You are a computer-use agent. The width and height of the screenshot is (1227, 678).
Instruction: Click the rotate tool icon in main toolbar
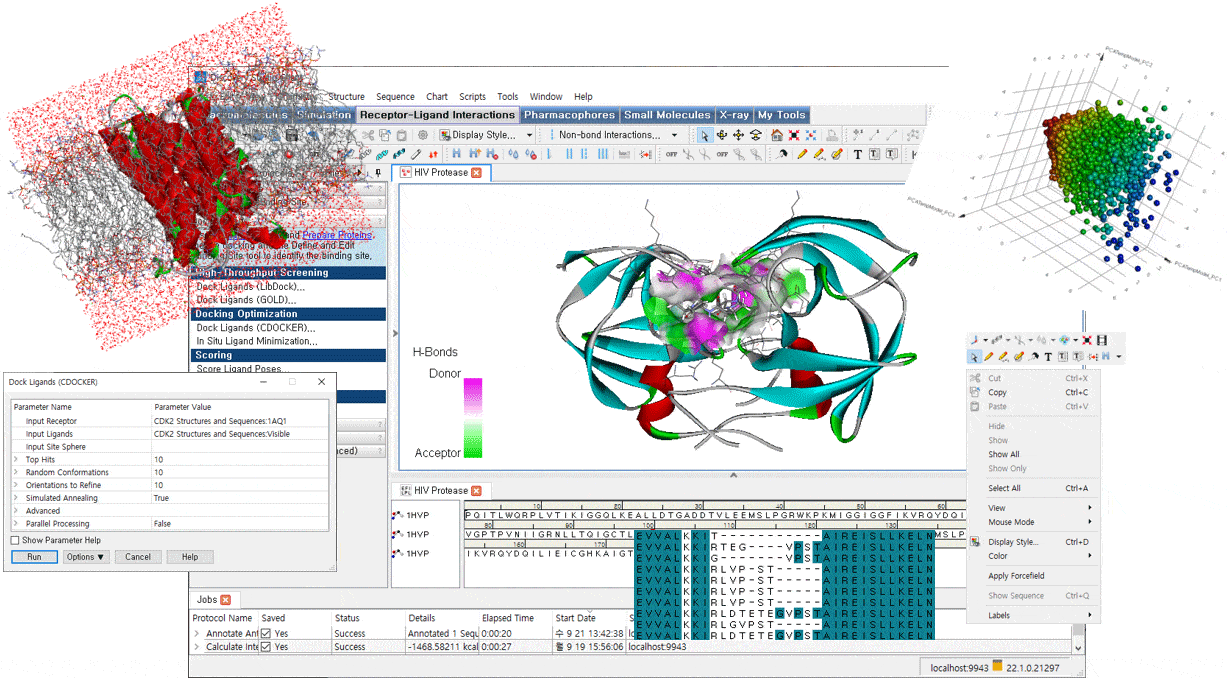(721, 135)
